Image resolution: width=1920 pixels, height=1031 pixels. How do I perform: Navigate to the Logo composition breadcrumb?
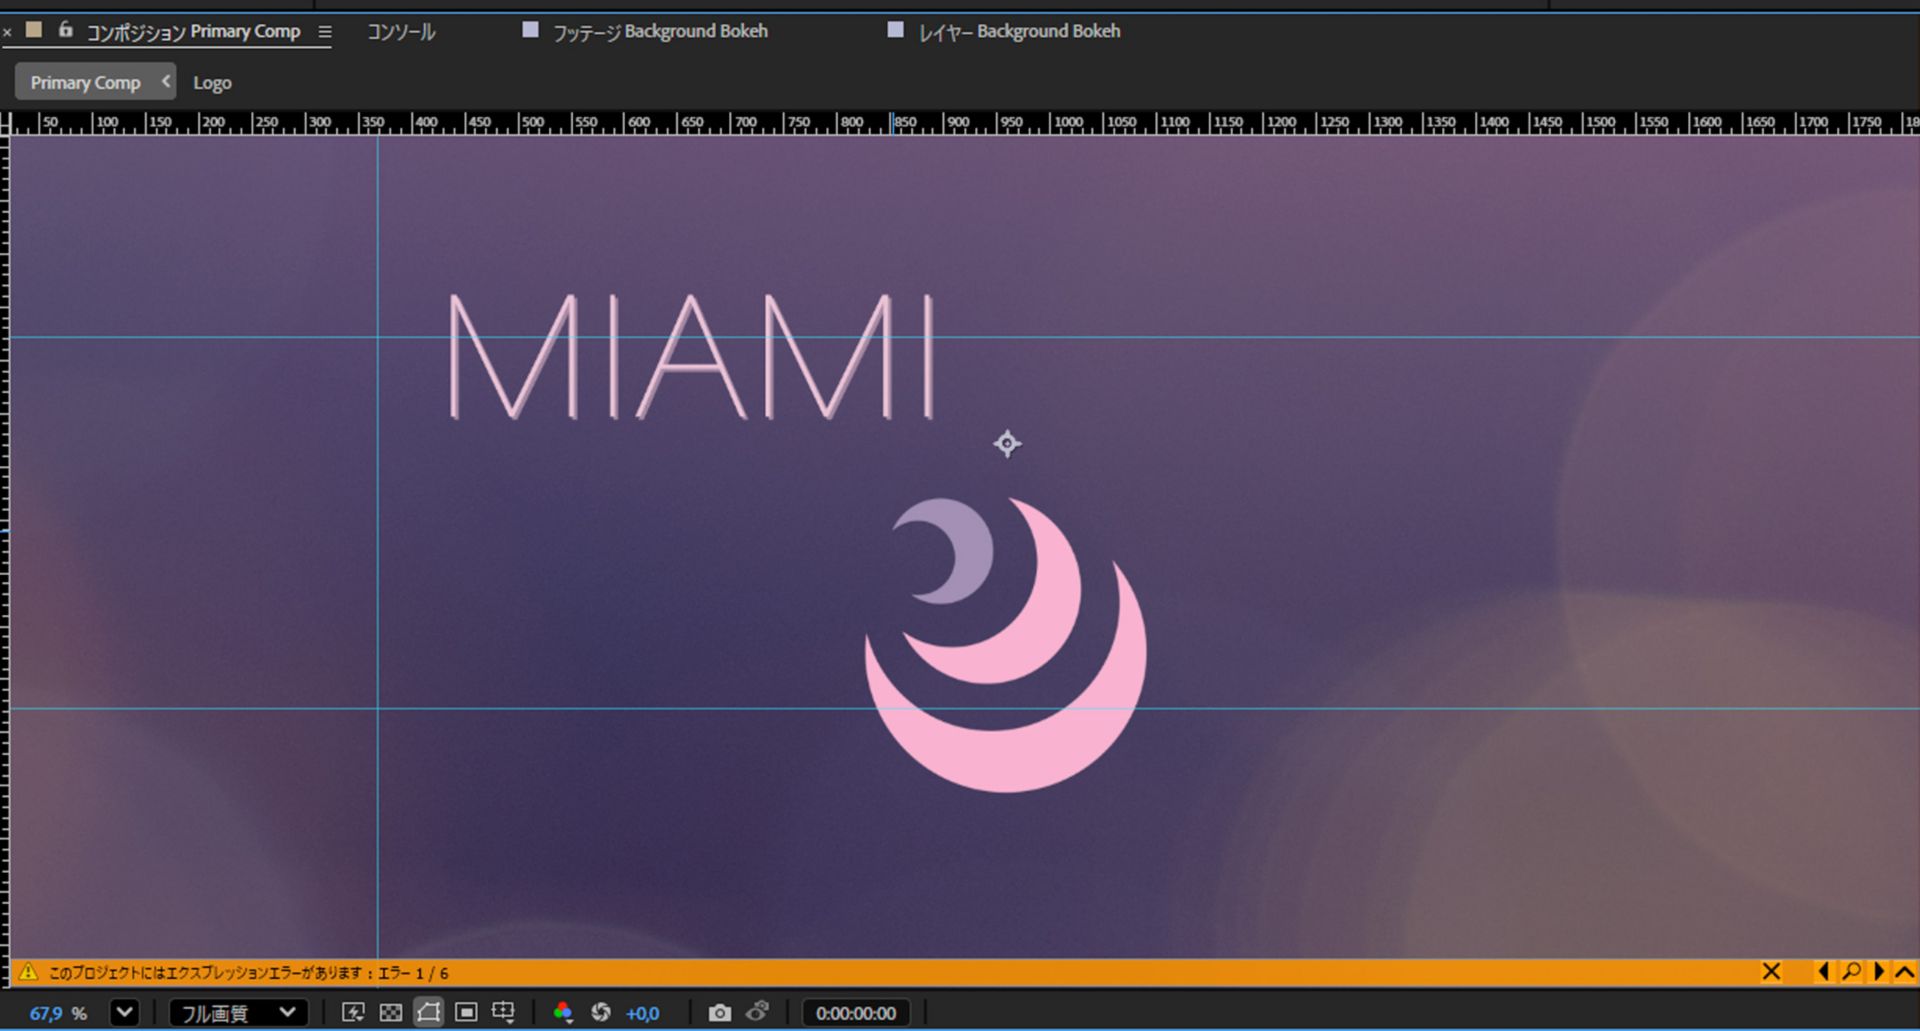[x=212, y=83]
